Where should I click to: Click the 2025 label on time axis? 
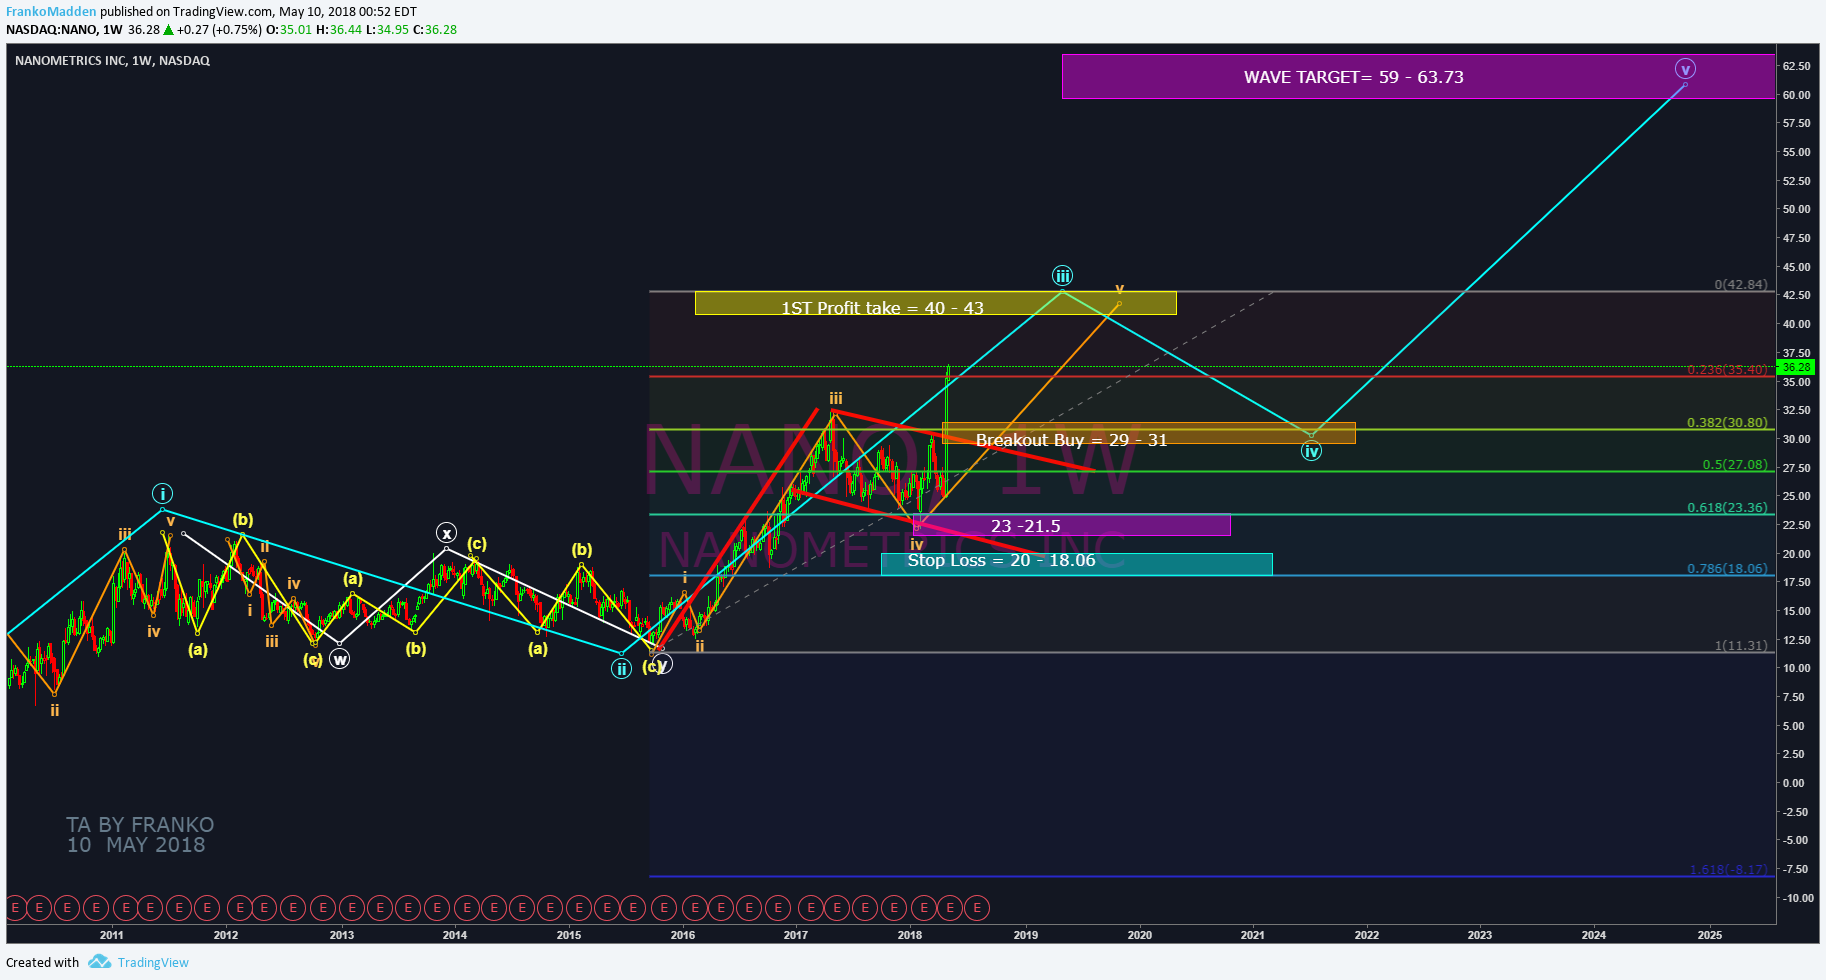point(1710,936)
